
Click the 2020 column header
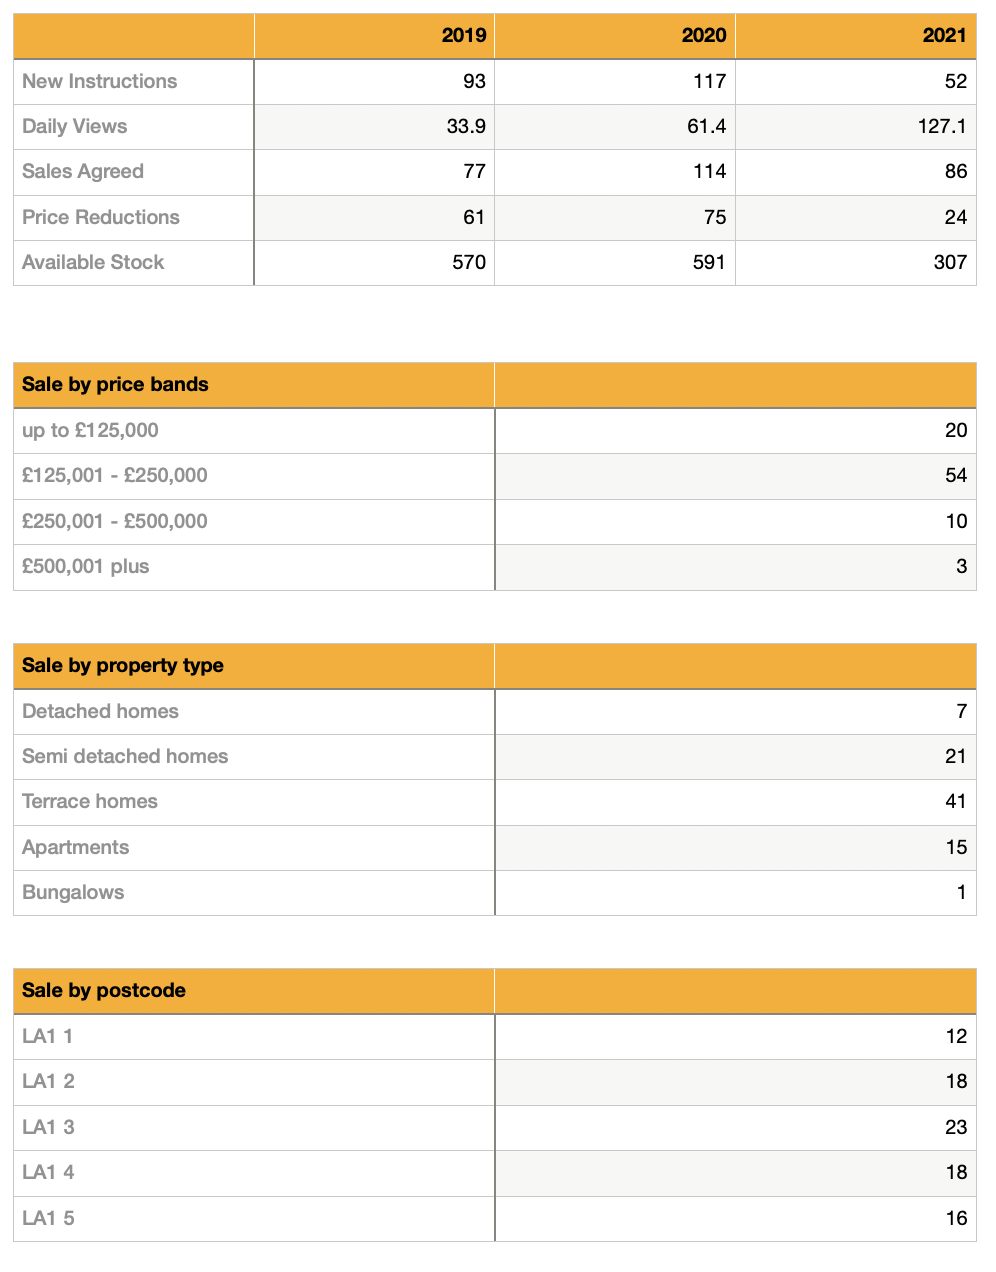[704, 36]
